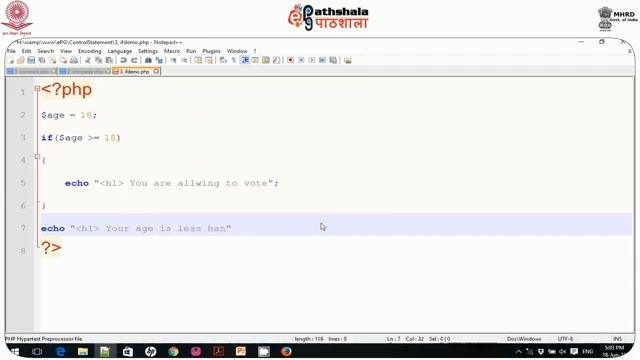Toggle Word Wrap in the toolbar

223,60
